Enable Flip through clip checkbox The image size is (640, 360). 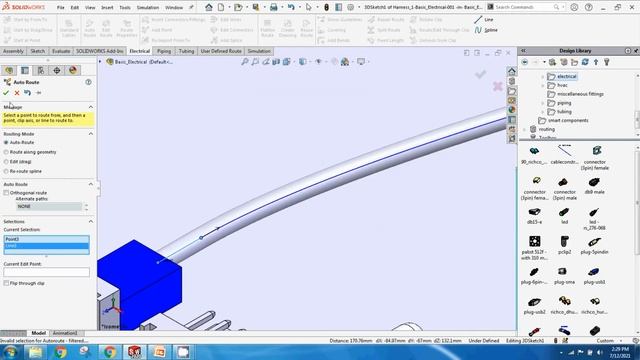point(6,283)
